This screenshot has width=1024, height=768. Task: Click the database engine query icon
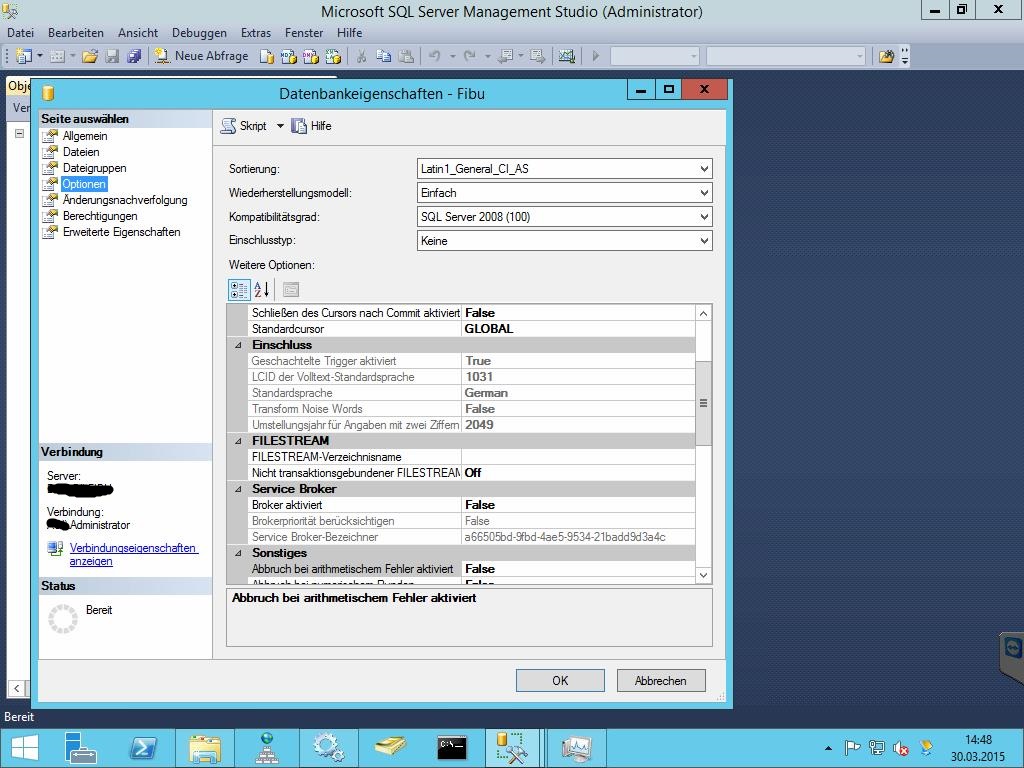pyautogui.click(x=266, y=56)
